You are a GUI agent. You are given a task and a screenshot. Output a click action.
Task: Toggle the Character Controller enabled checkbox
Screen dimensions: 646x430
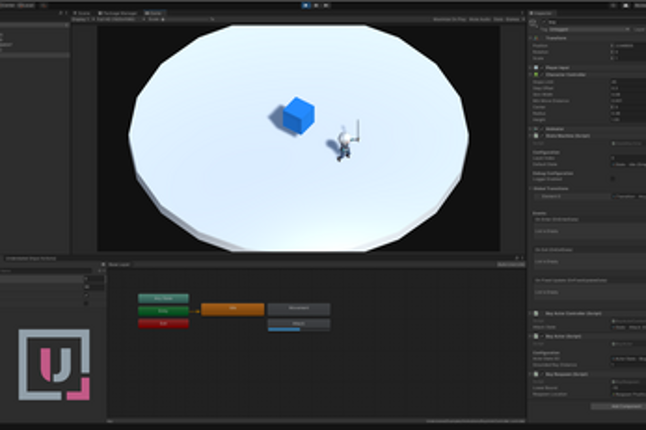tap(542, 75)
